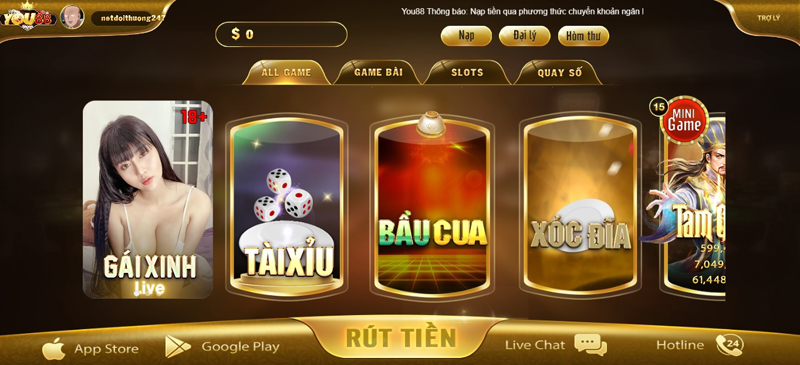800x365 pixels.
Task: Open the Live Chat speech bubble icon
Action: pyautogui.click(x=591, y=345)
